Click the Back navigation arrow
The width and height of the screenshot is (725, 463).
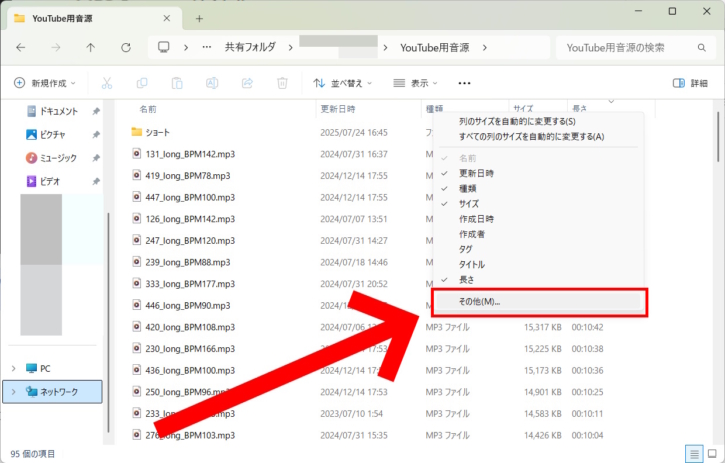[x=21, y=47]
